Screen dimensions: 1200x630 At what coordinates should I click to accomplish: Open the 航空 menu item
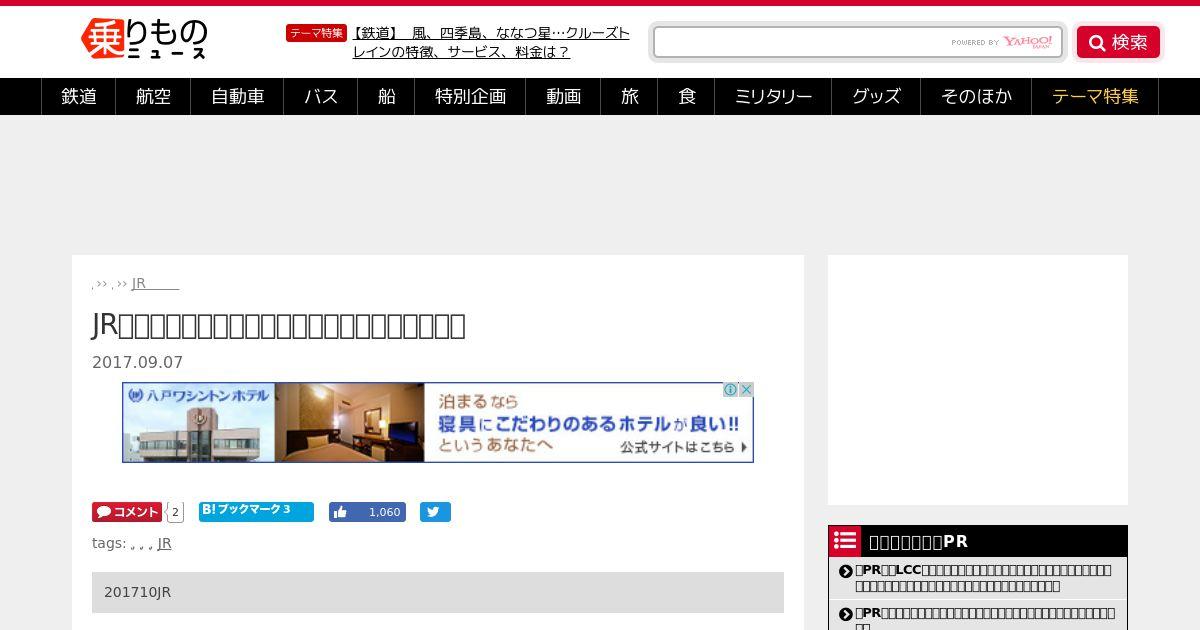(153, 96)
